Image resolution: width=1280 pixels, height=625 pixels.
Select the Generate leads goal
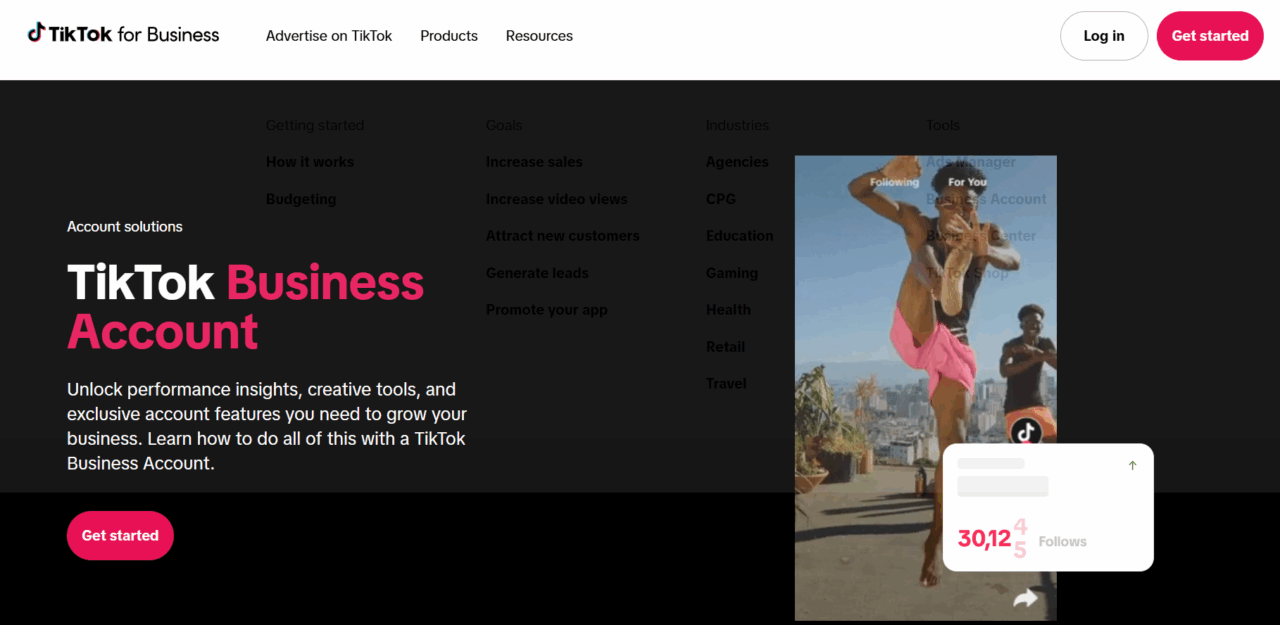coord(537,272)
